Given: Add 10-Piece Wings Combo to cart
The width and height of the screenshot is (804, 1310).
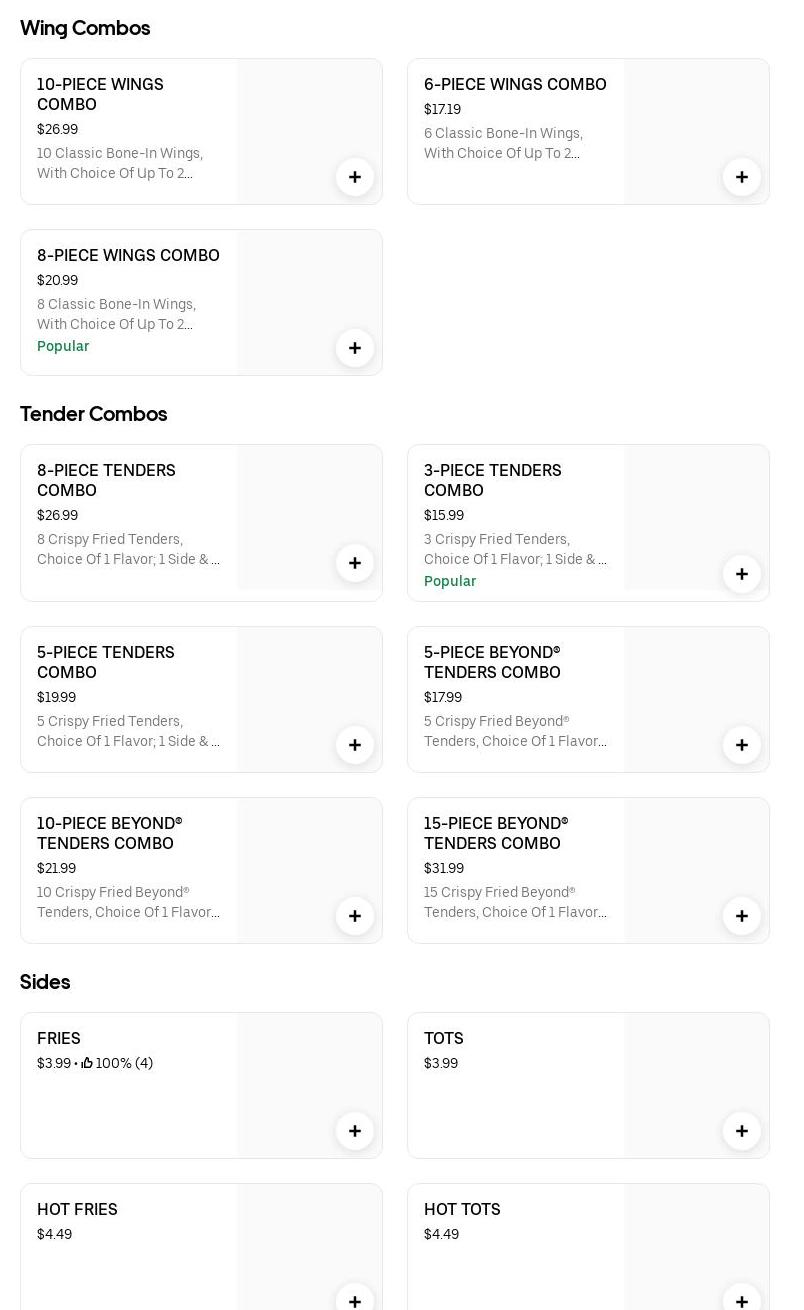Looking at the screenshot, I should point(355,177).
